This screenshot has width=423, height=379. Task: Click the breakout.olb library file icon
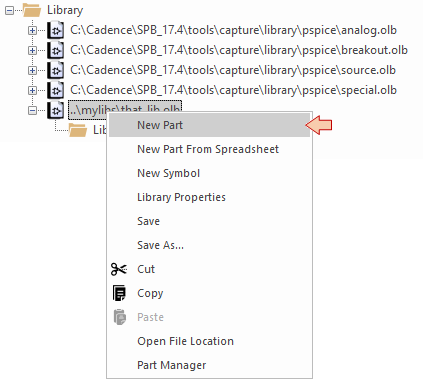click(x=55, y=50)
